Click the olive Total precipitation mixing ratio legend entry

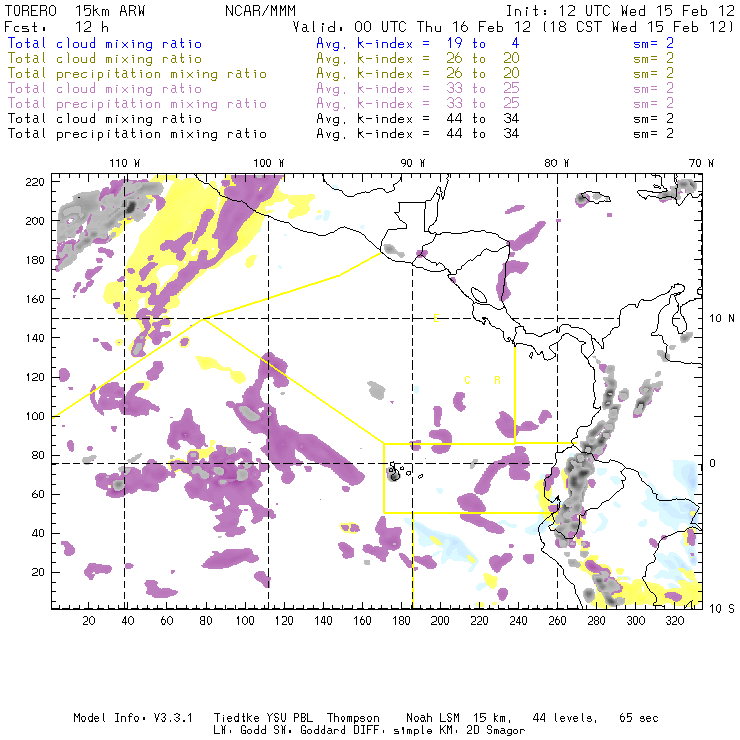(137, 74)
